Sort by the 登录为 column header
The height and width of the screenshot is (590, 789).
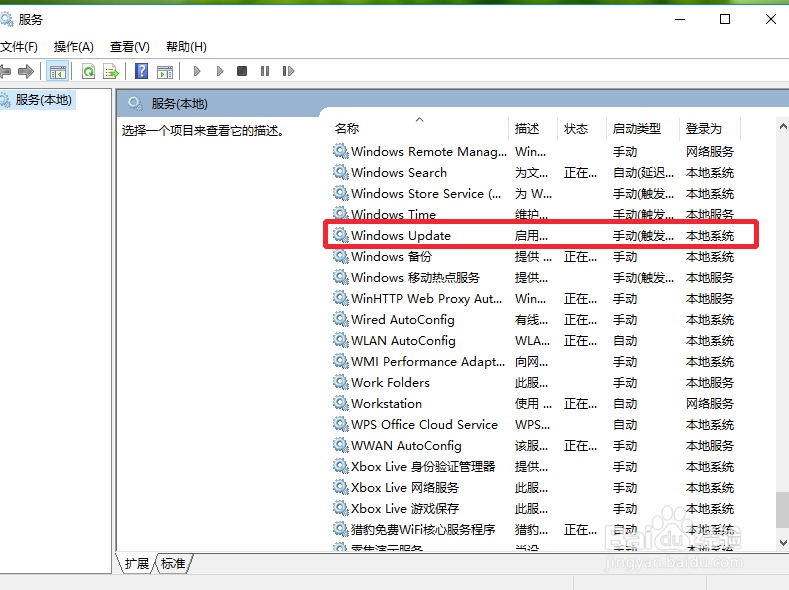click(x=703, y=129)
